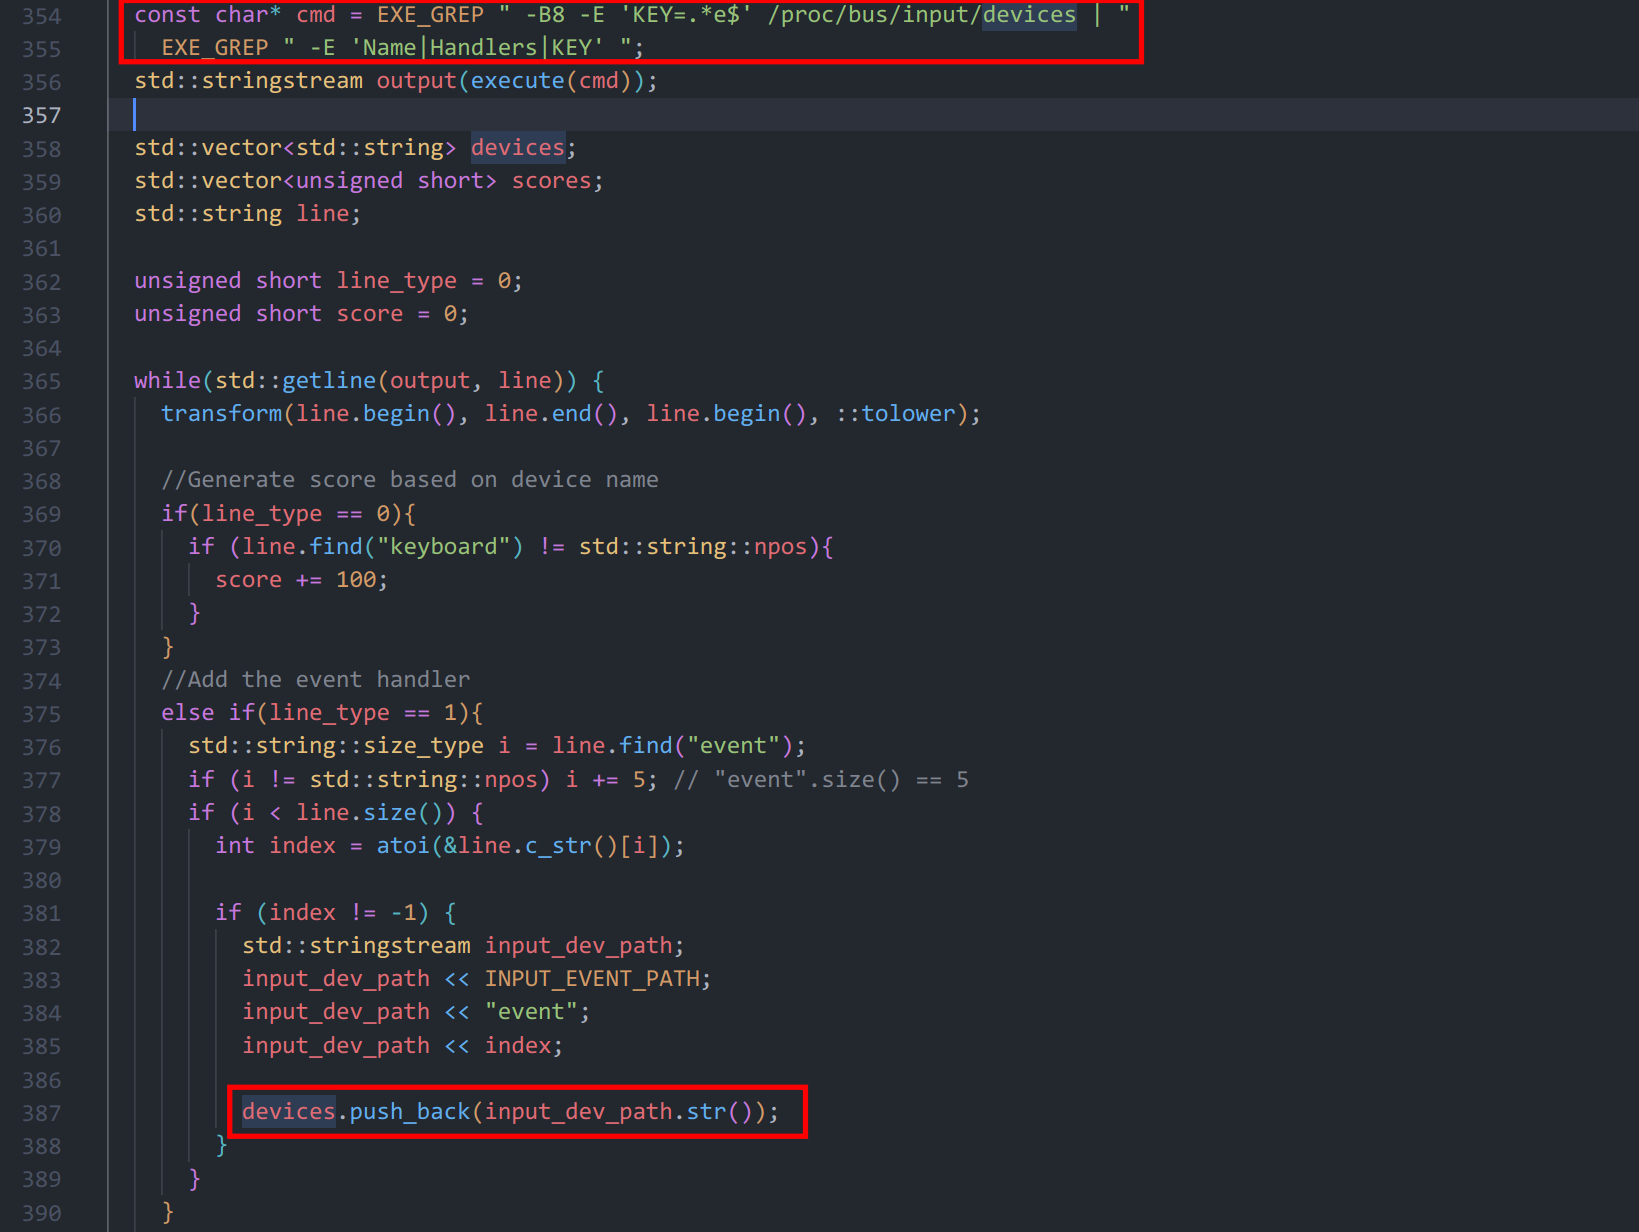Click 'line_type' declaration on line 362
1639x1232 pixels.
pos(396,281)
